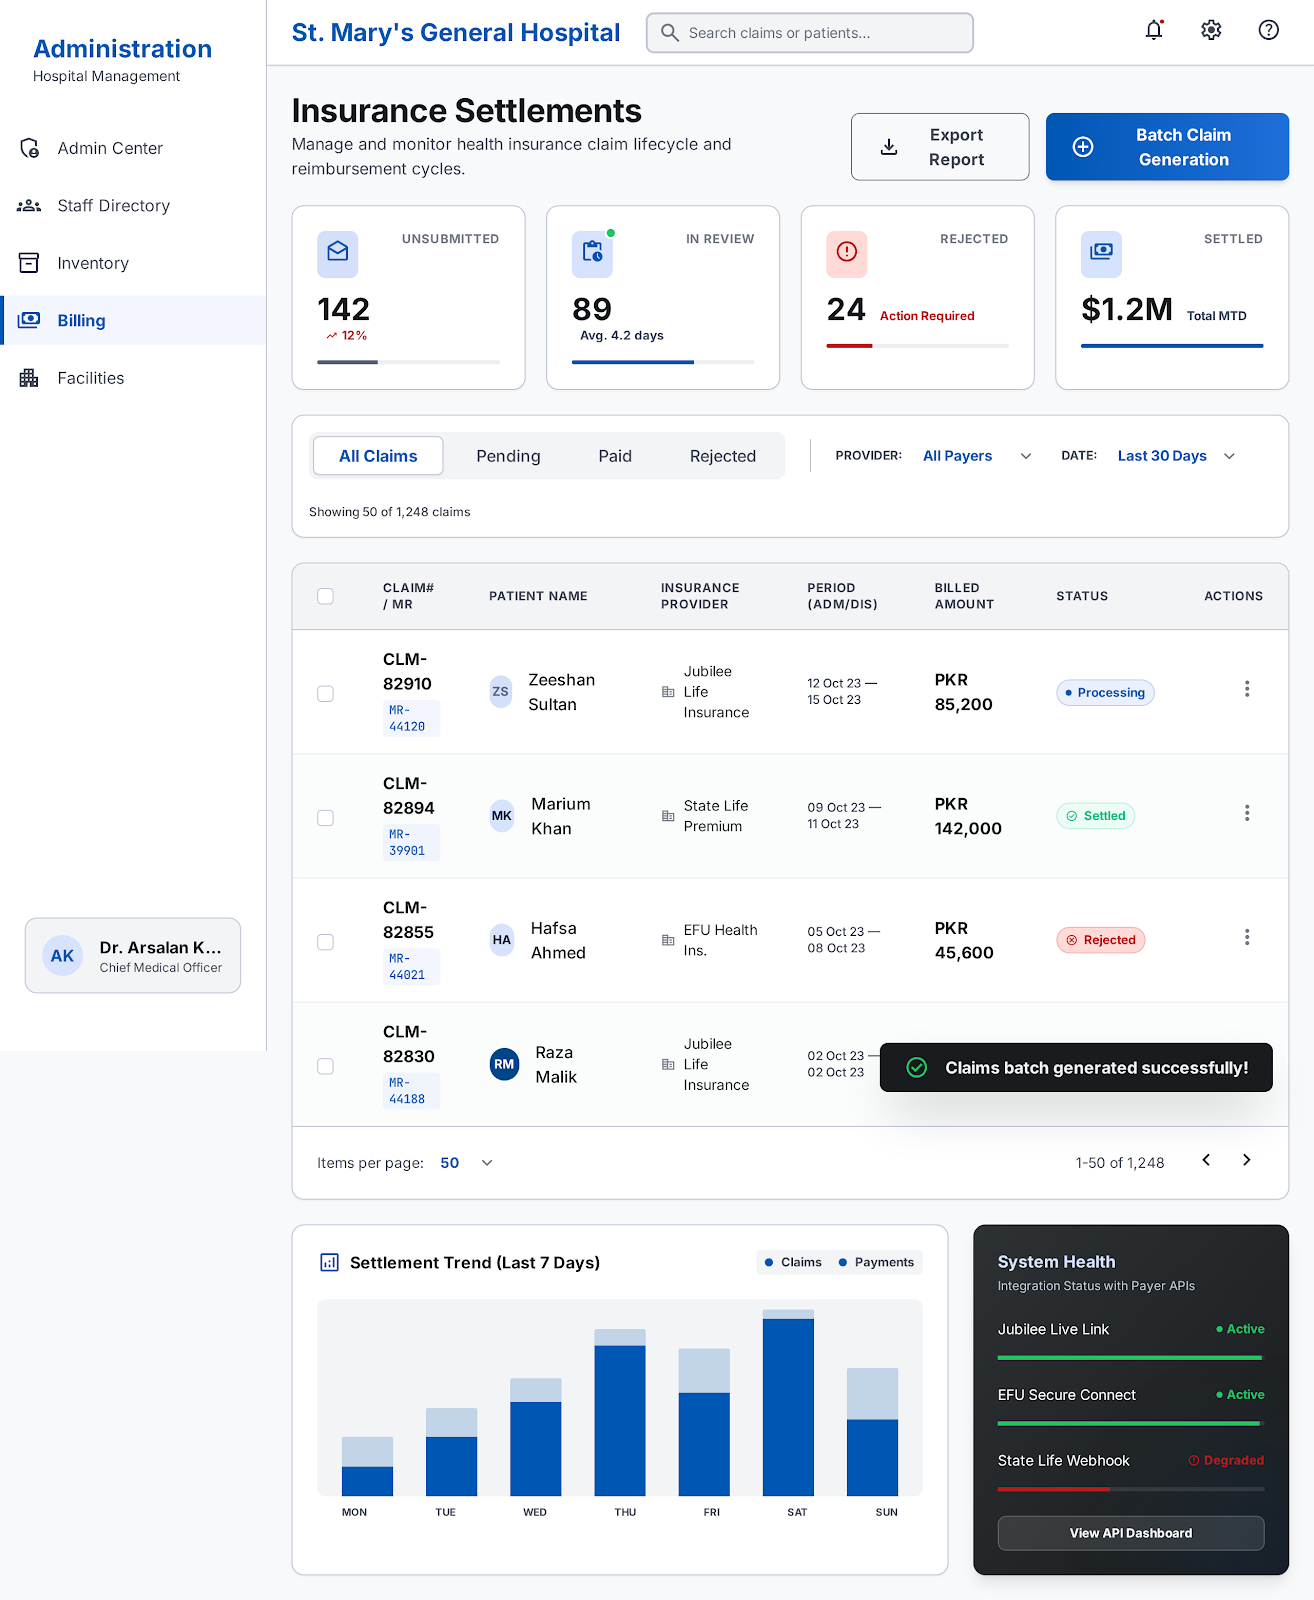The image size is (1314, 1600).
Task: Click Staff Directory people icon
Action: tap(29, 206)
